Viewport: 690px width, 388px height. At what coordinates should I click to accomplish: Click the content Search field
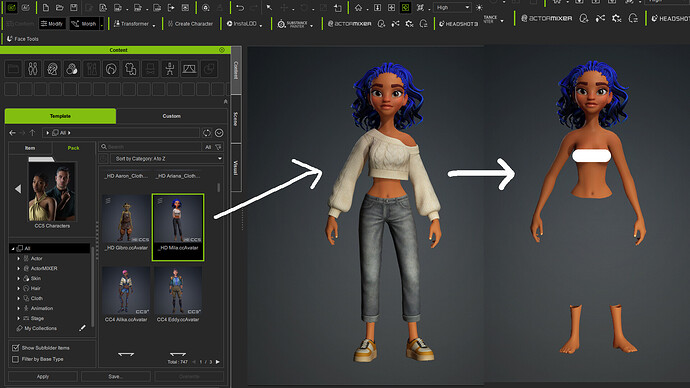pyautogui.click(x=150, y=147)
